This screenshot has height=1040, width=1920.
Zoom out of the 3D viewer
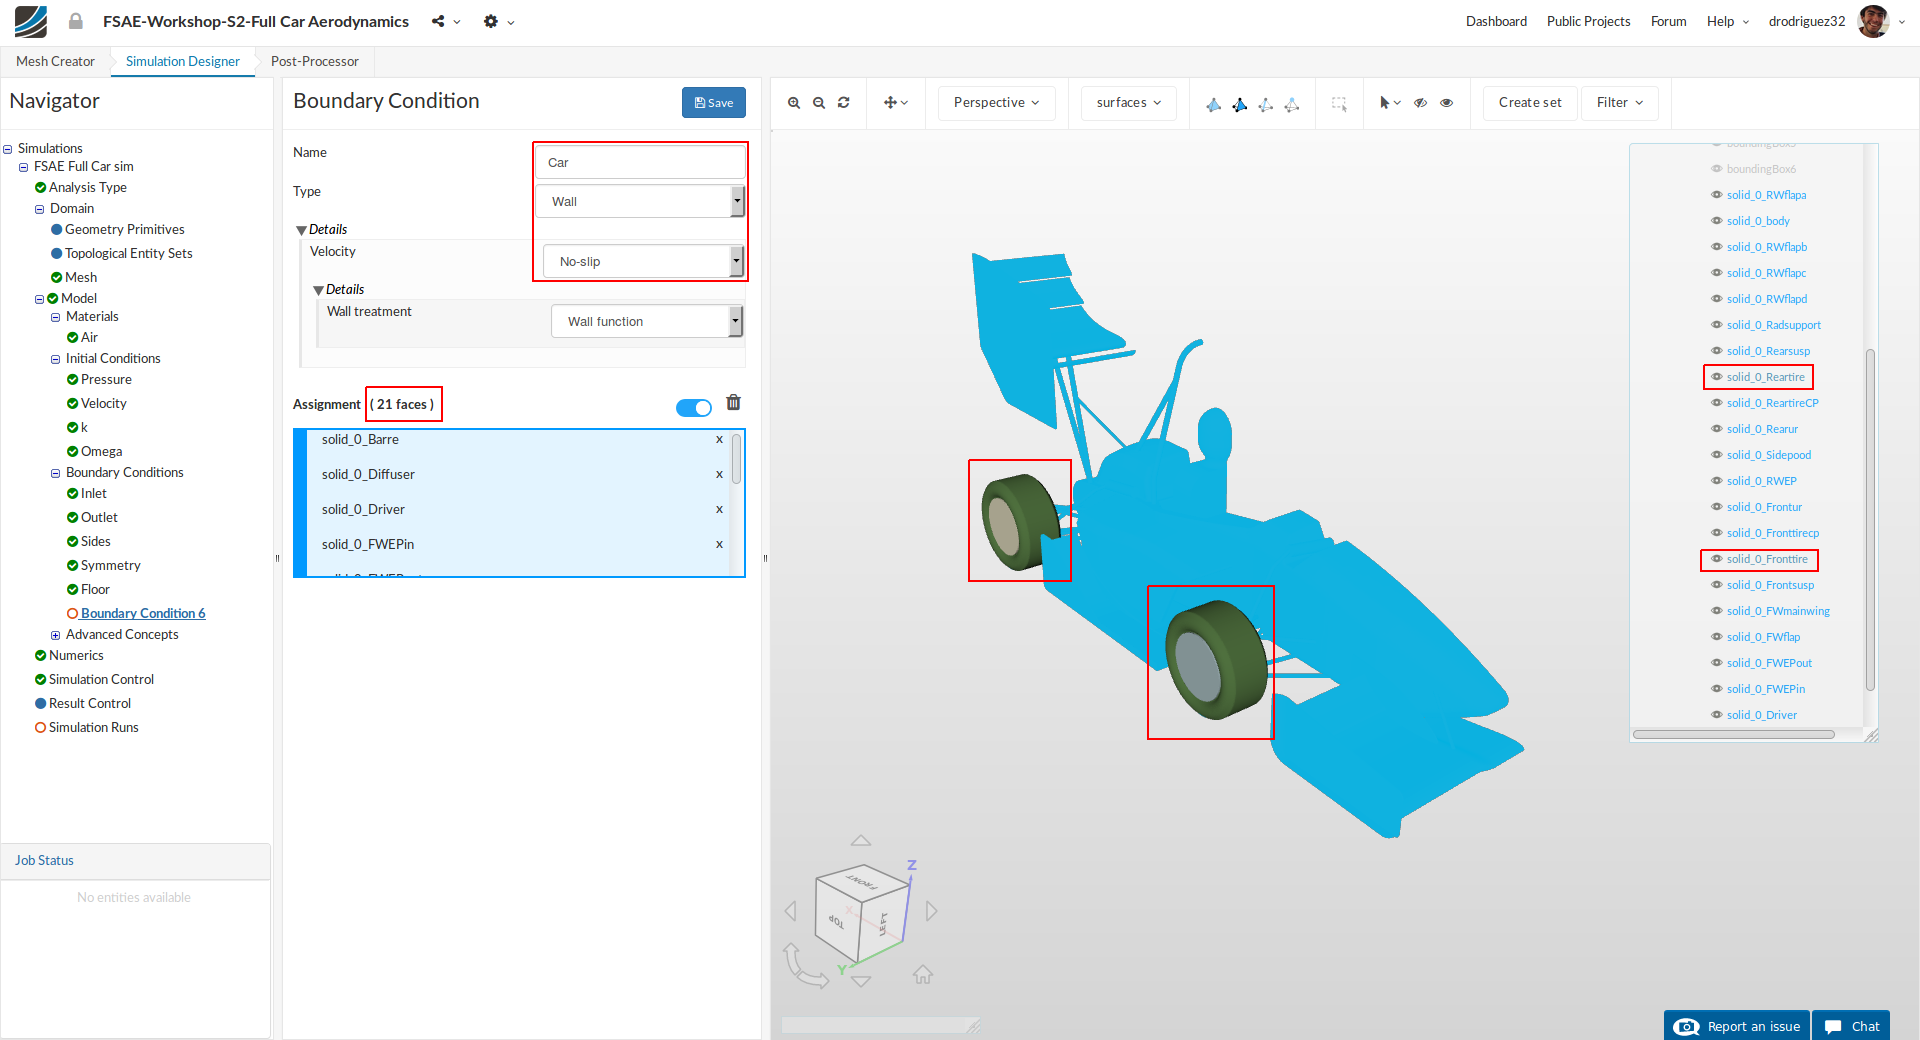819,103
